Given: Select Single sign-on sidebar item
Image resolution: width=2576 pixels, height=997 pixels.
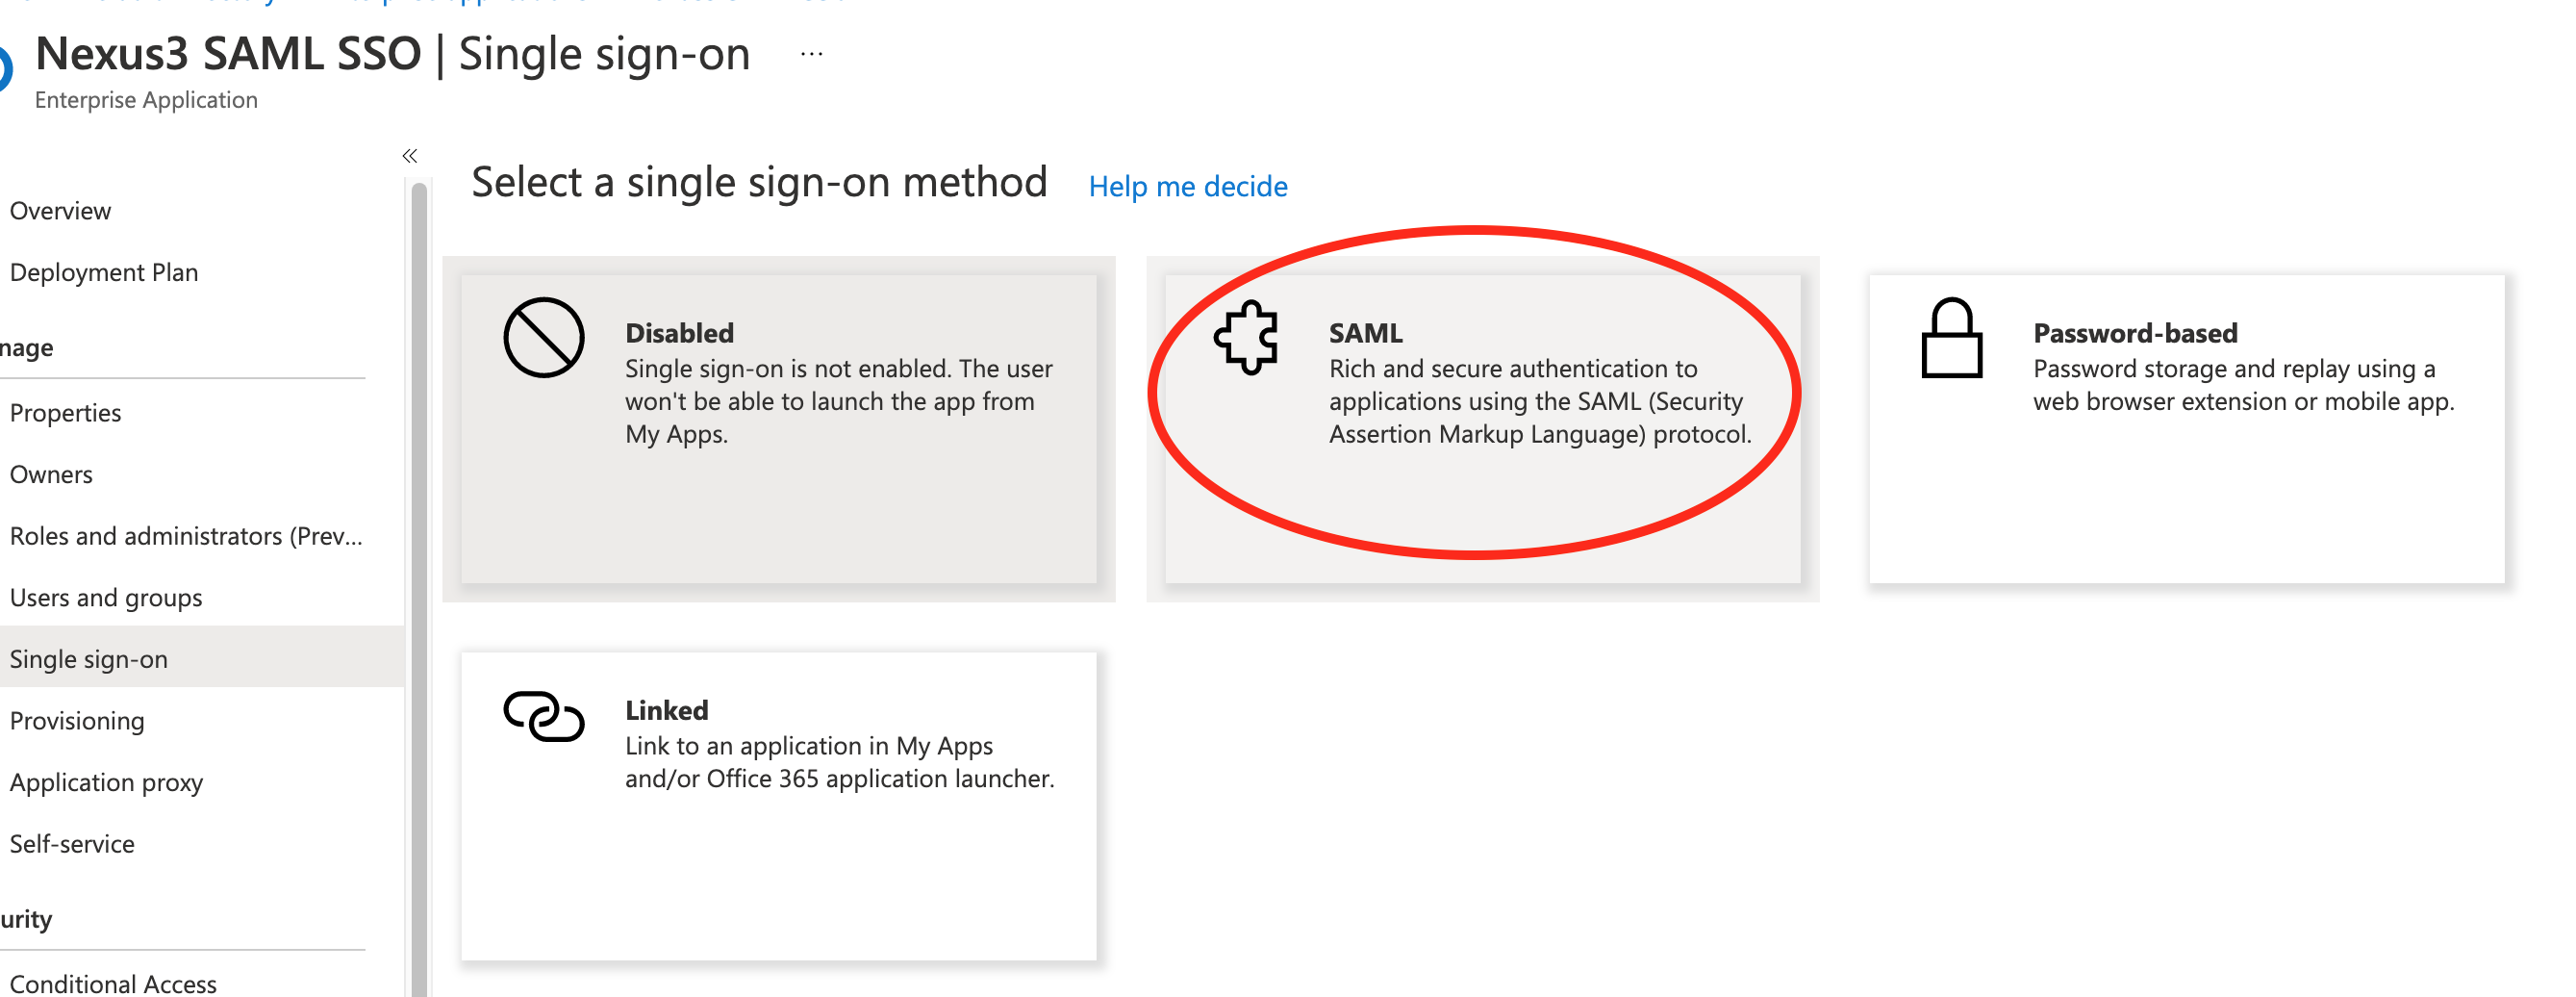Looking at the screenshot, I should [x=89, y=659].
